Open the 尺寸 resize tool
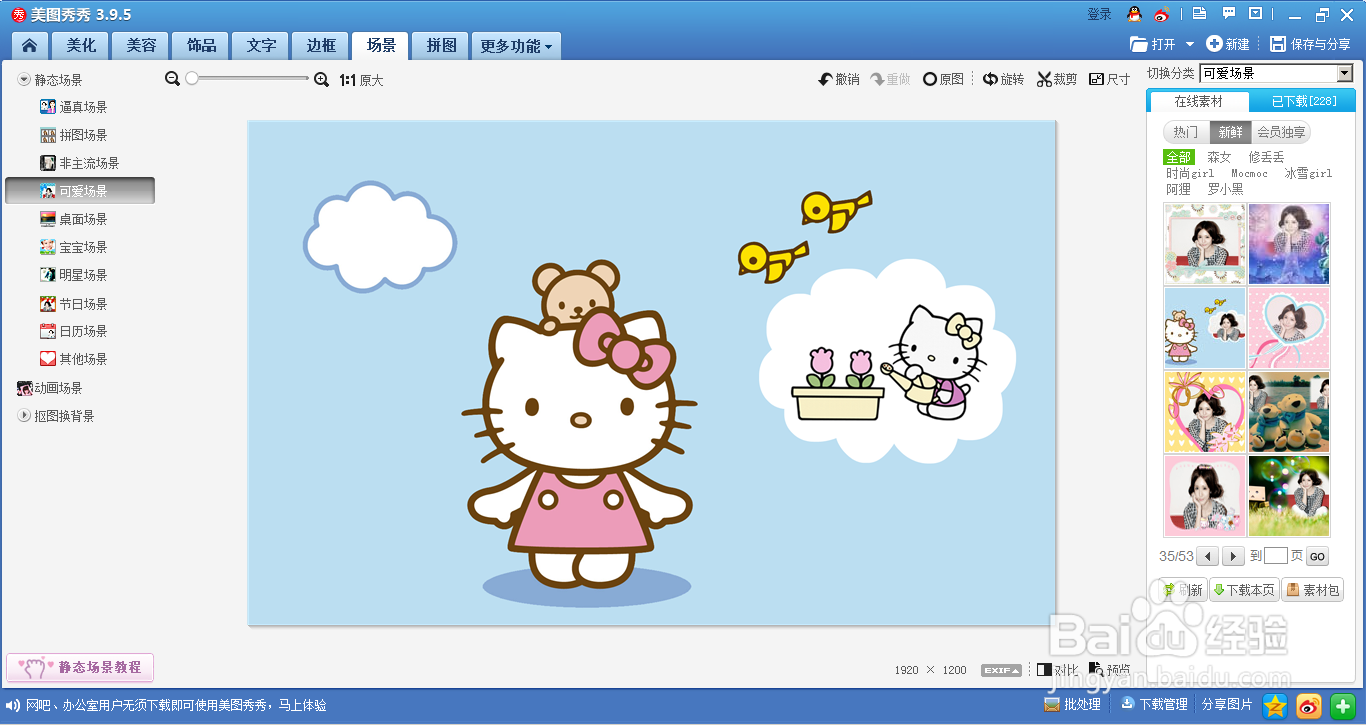The image size is (1366, 725). pos(1109,79)
